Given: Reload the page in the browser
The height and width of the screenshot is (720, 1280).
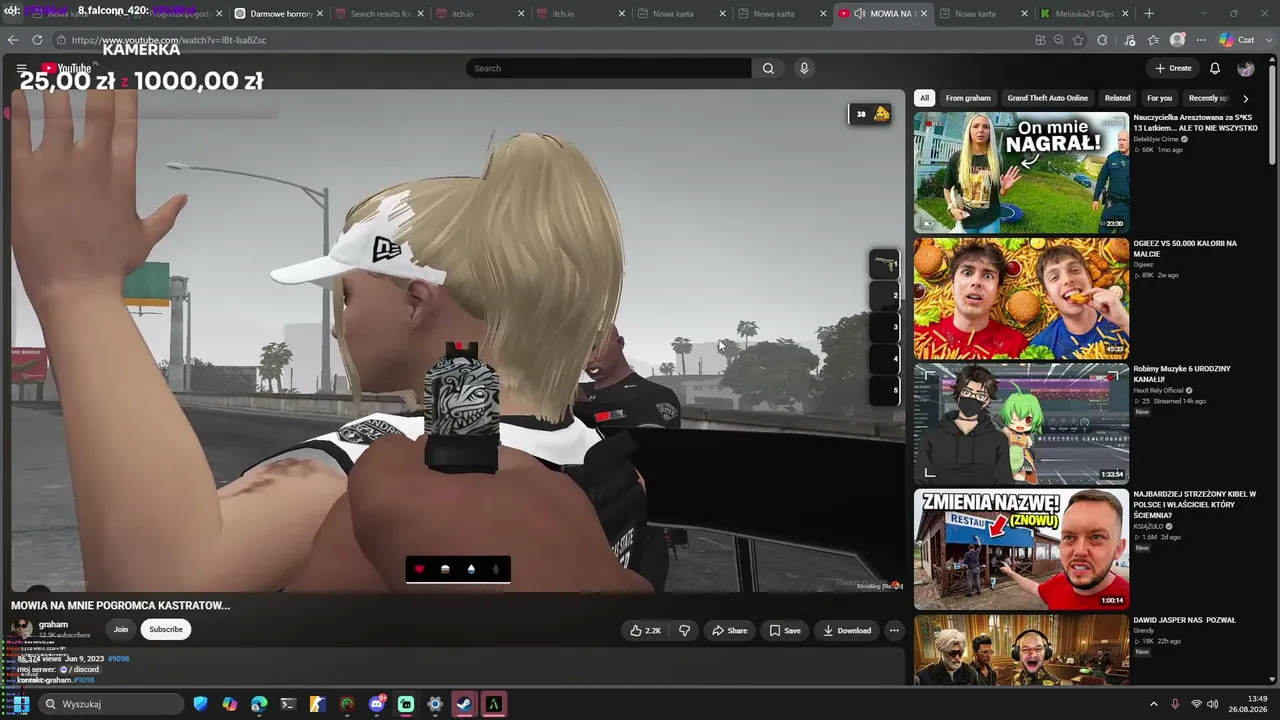Looking at the screenshot, I should tap(37, 40).
